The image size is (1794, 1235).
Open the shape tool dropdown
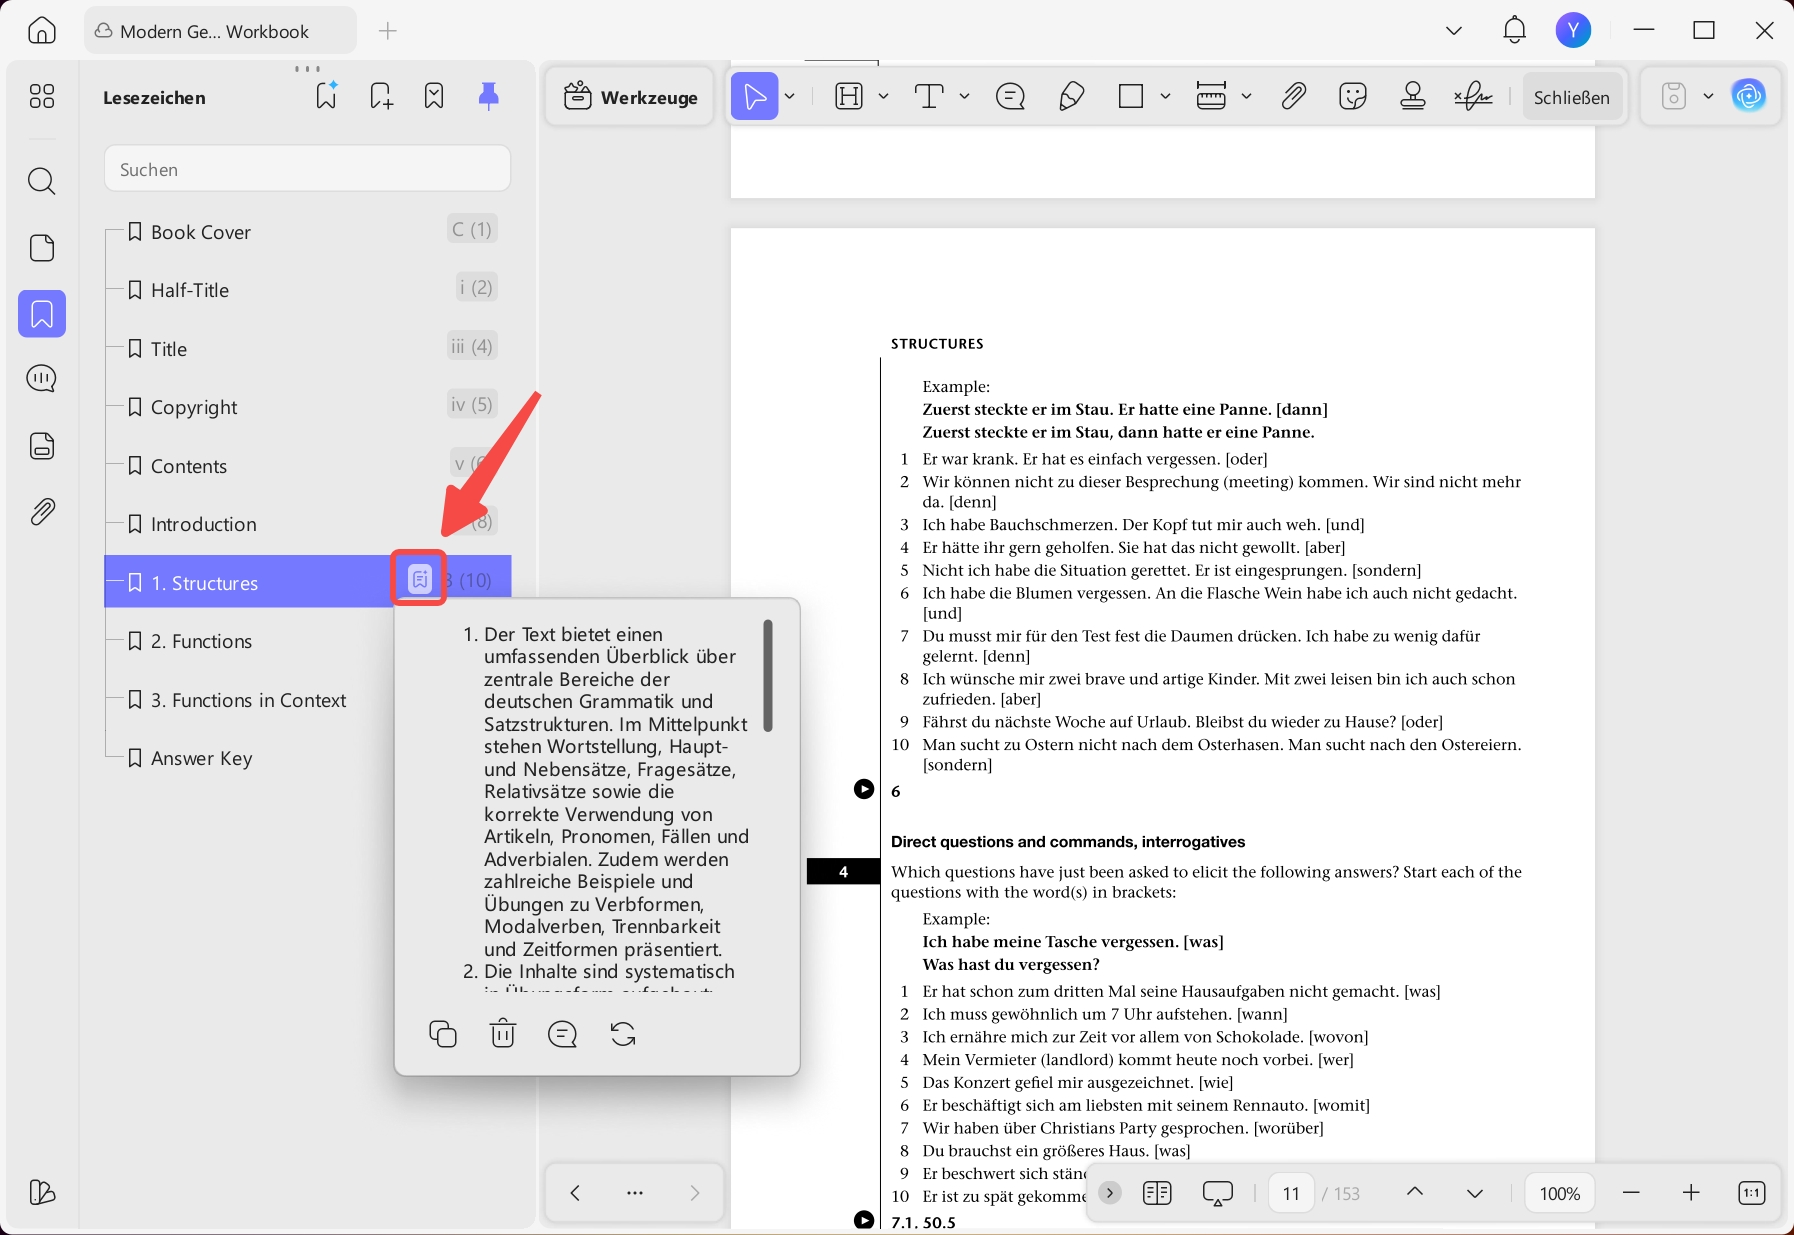click(1163, 96)
